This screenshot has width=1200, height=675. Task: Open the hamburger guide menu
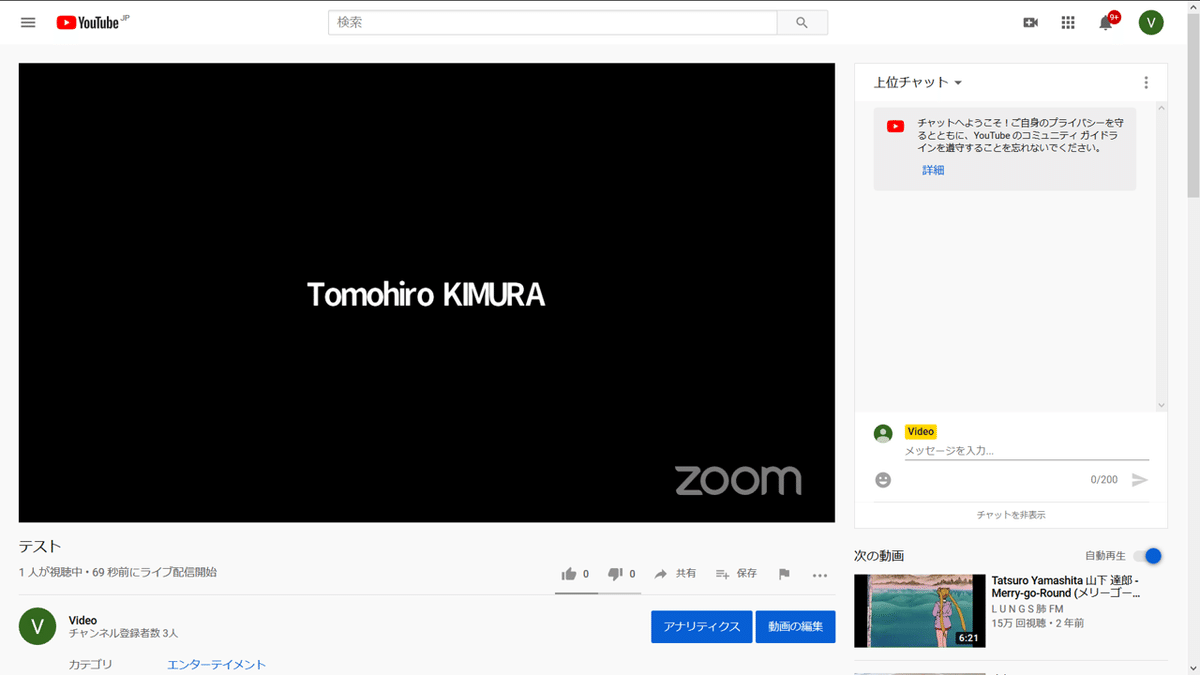click(x=28, y=22)
